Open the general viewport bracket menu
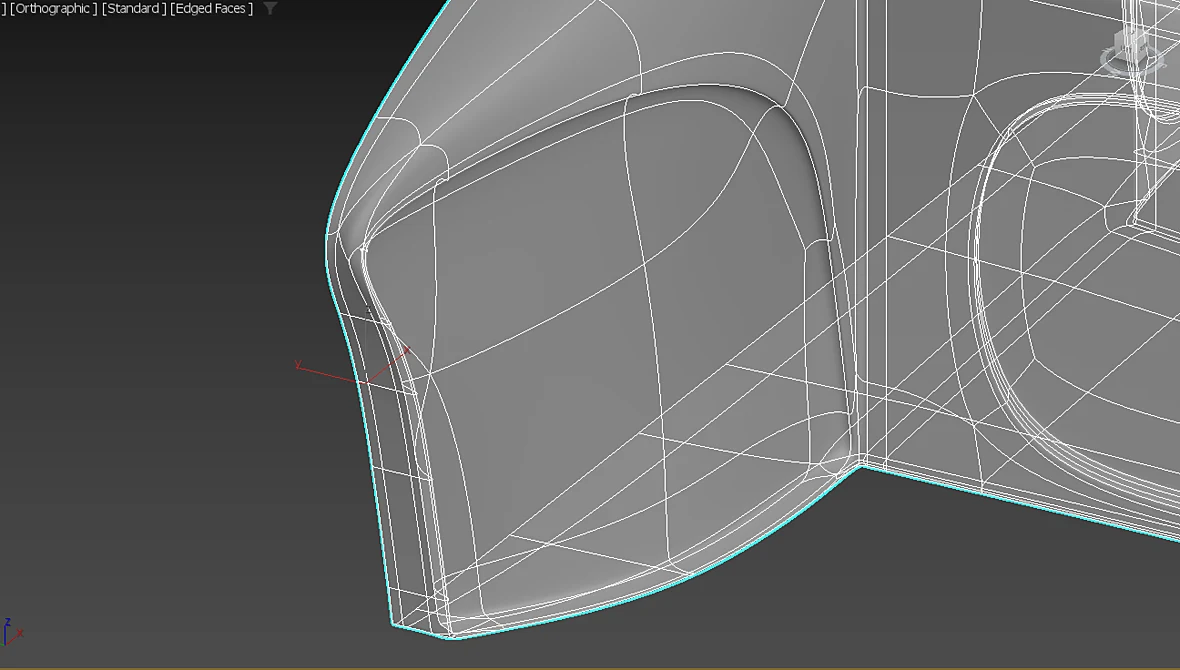Image resolution: width=1180 pixels, height=670 pixels. pyautogui.click(x=3, y=8)
